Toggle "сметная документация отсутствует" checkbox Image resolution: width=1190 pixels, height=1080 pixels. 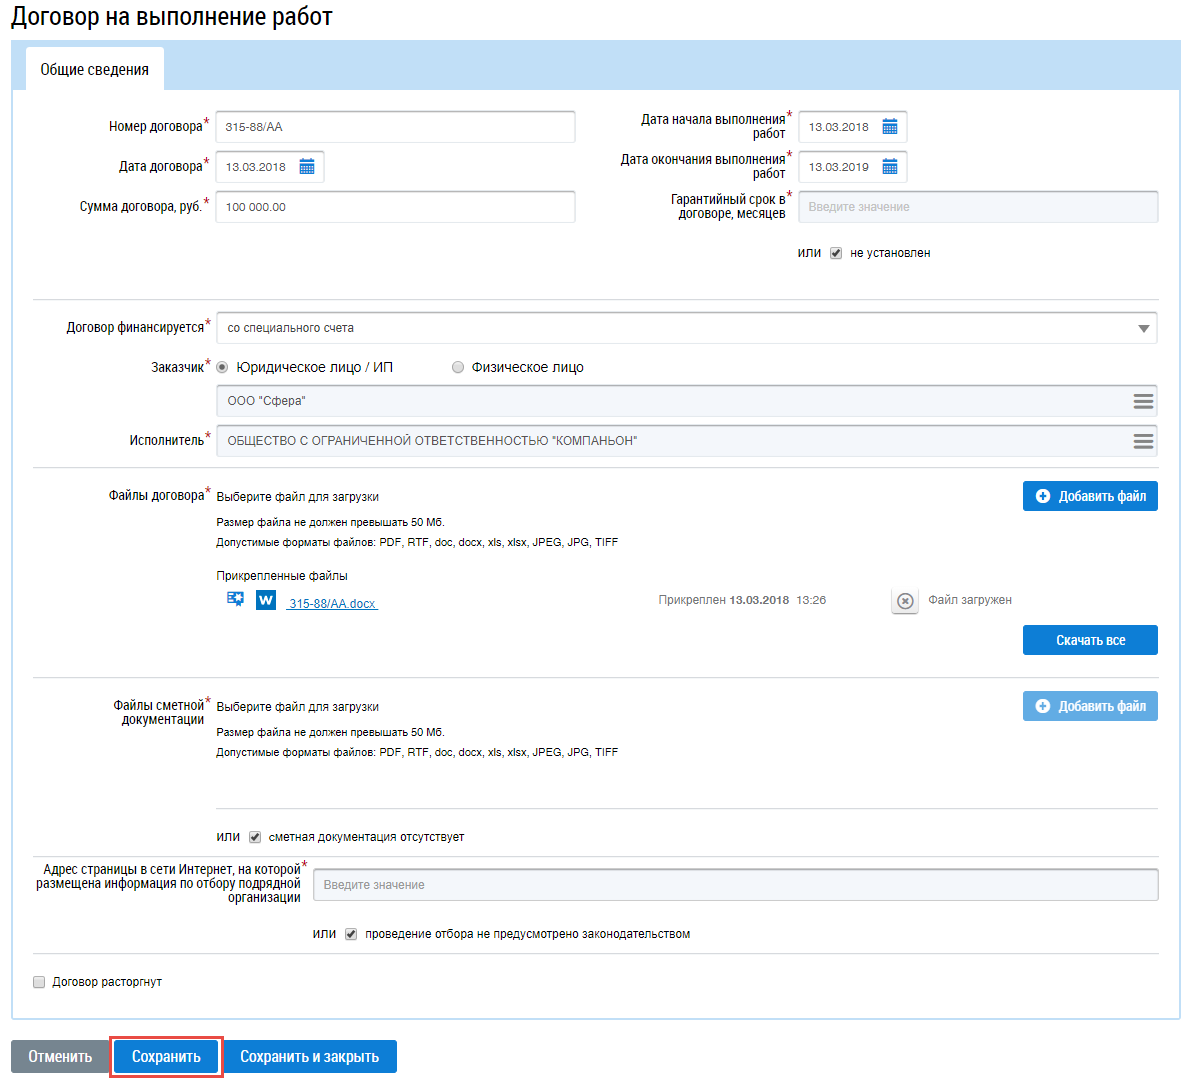coord(255,837)
